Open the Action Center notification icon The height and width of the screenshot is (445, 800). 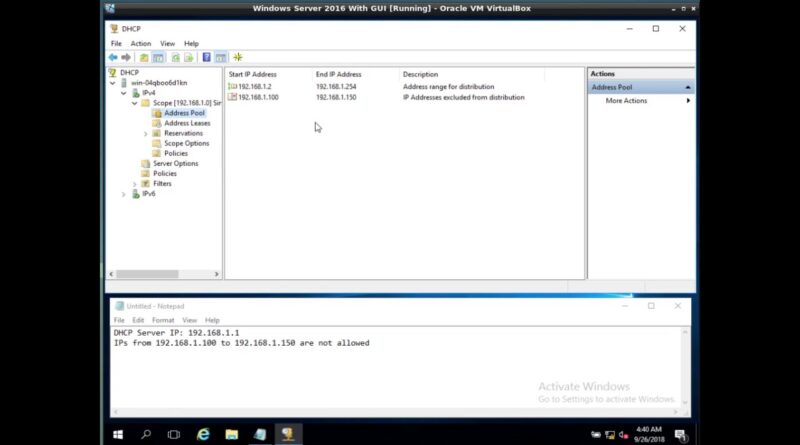[681, 435]
